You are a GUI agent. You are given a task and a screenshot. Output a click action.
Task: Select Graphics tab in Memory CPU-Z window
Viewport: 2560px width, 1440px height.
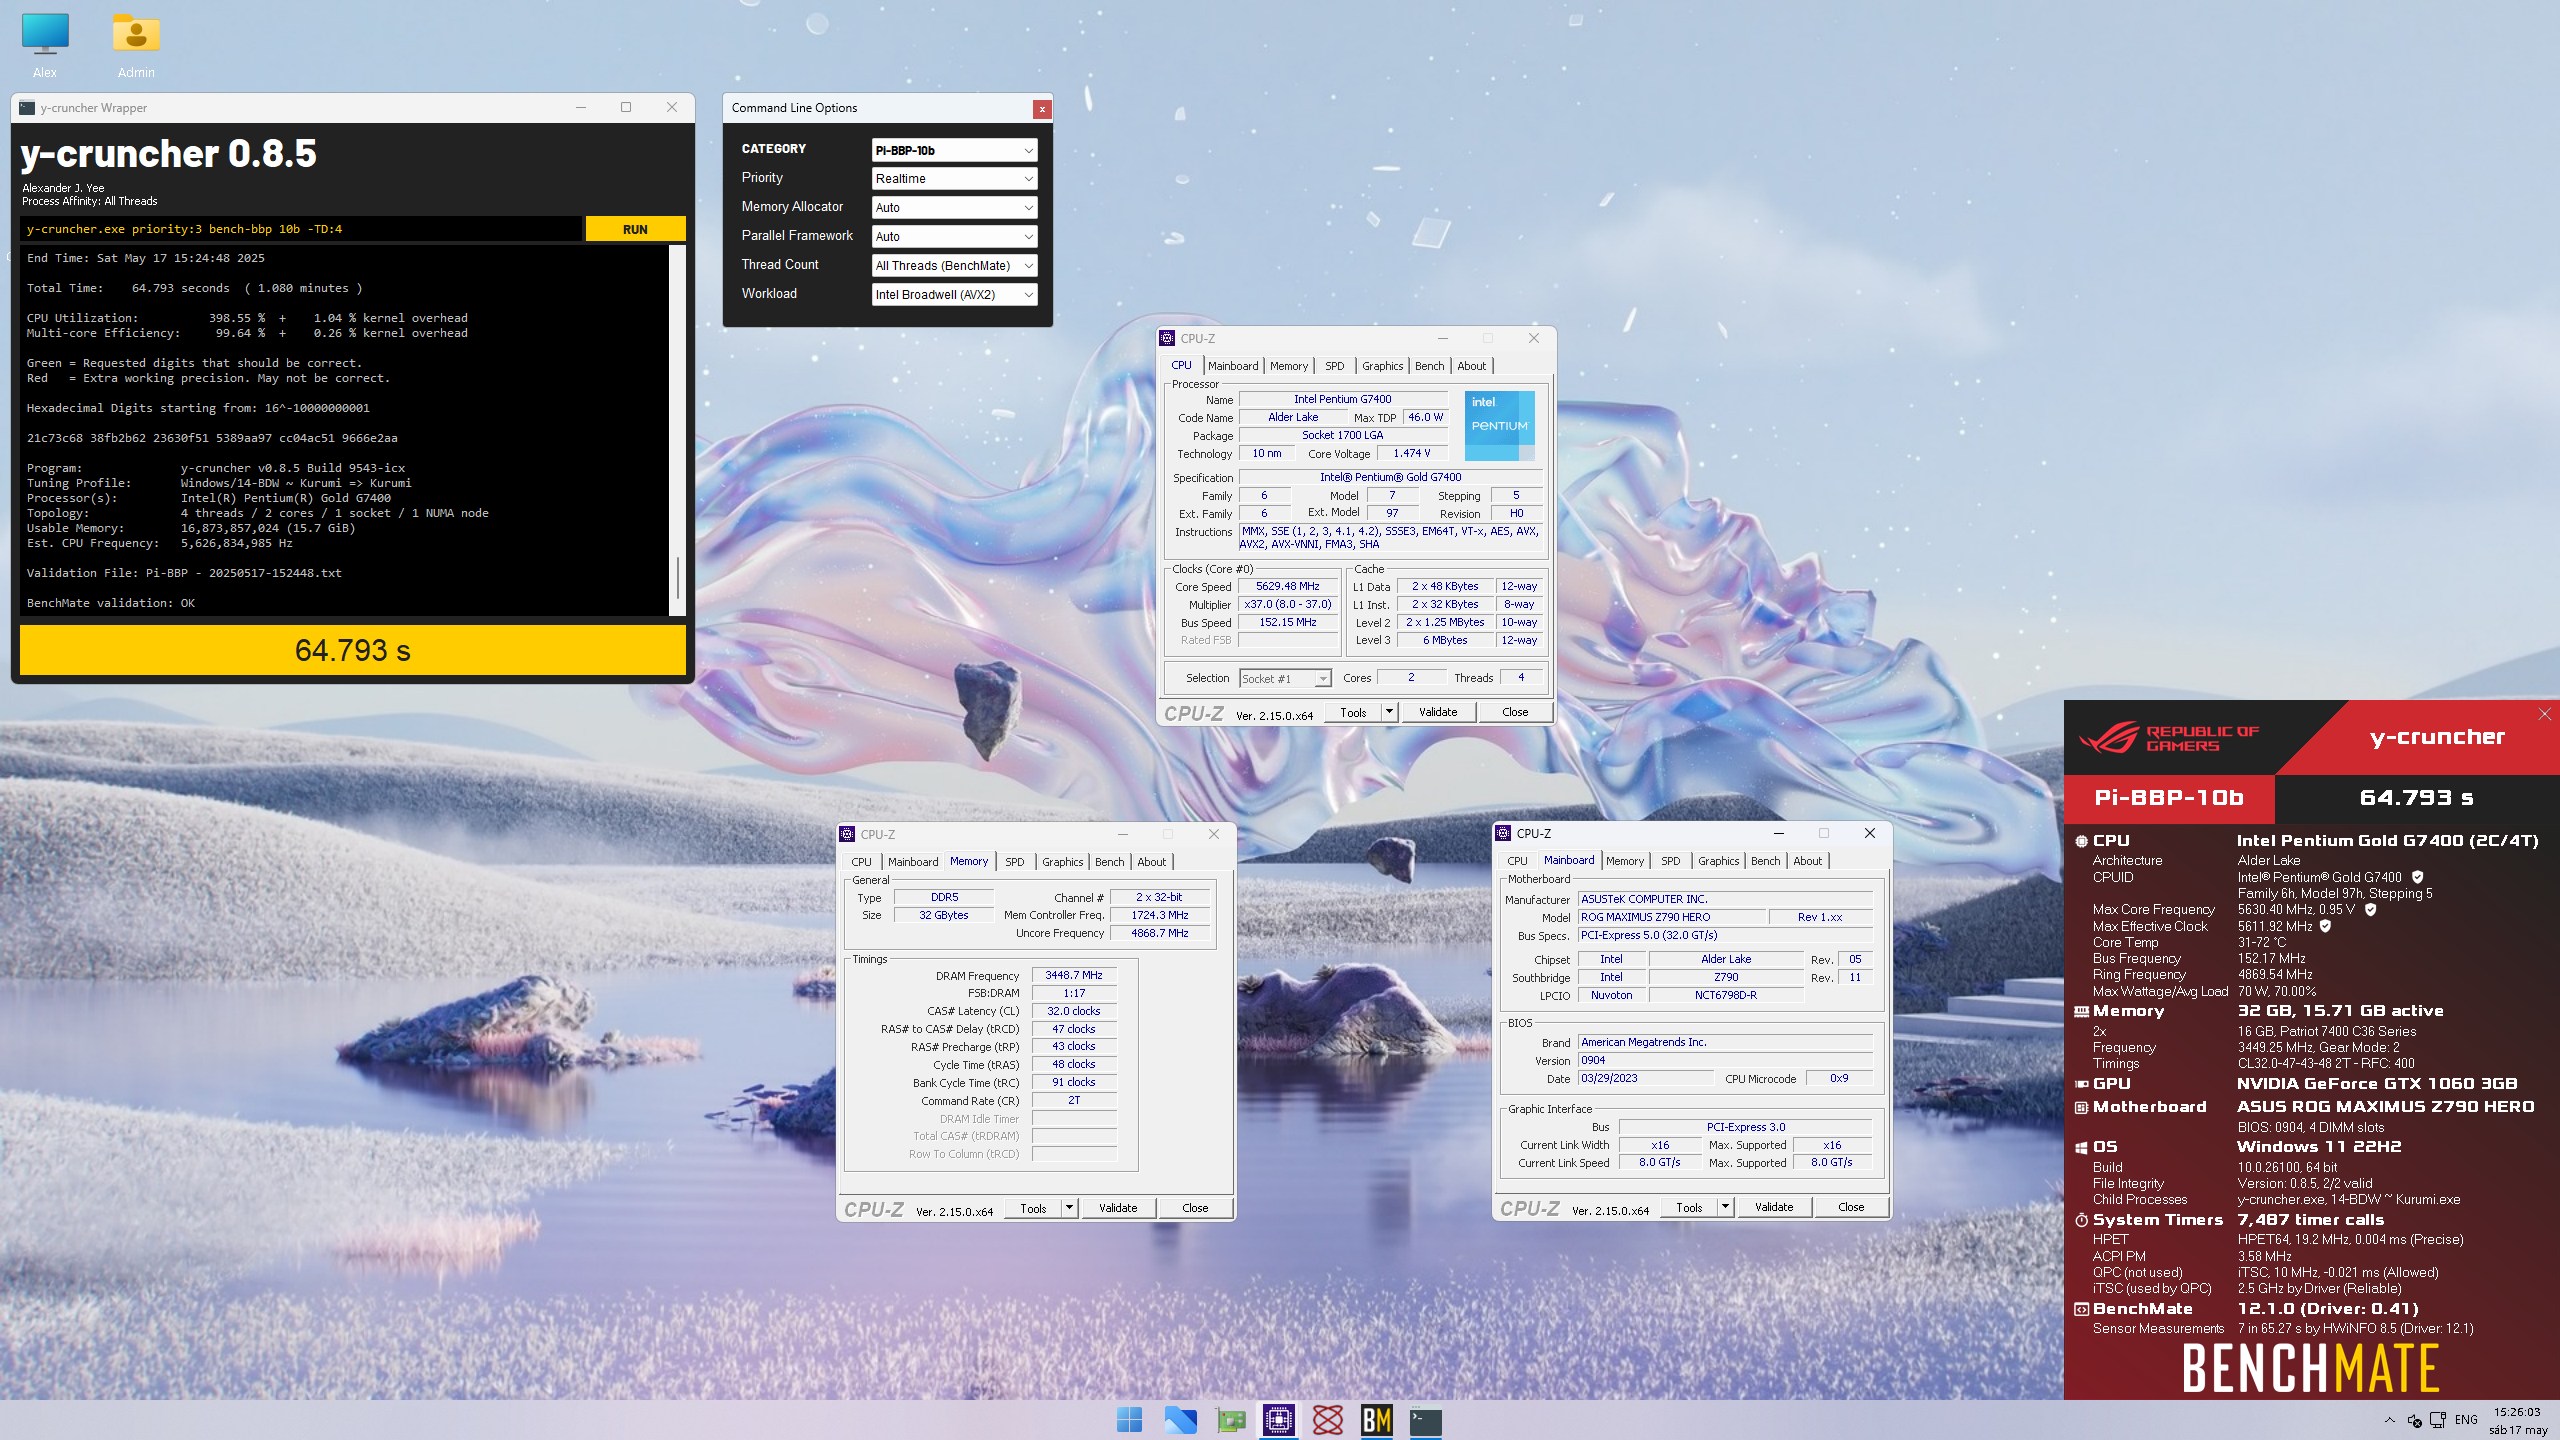[1062, 862]
